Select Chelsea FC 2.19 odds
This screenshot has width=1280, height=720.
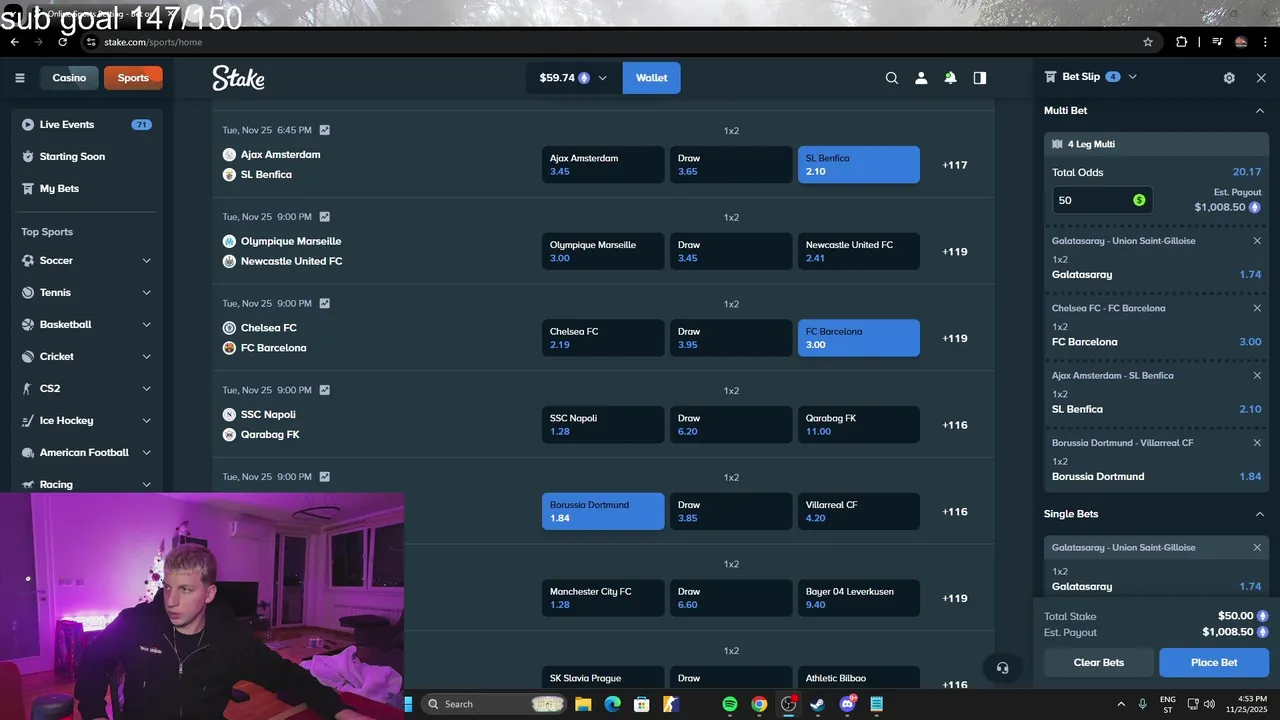[x=603, y=338]
